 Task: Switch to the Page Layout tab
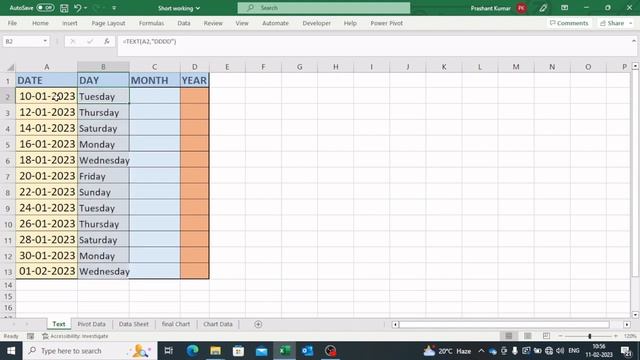(x=108, y=23)
